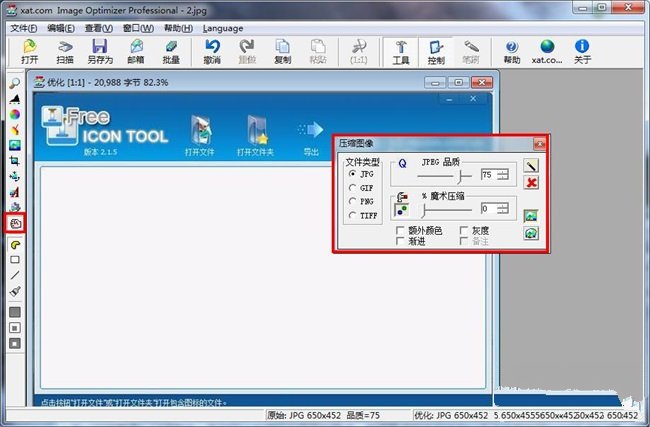The height and width of the screenshot is (427, 650).
Task: Click the magic compress value field showing 0
Action: click(x=489, y=209)
